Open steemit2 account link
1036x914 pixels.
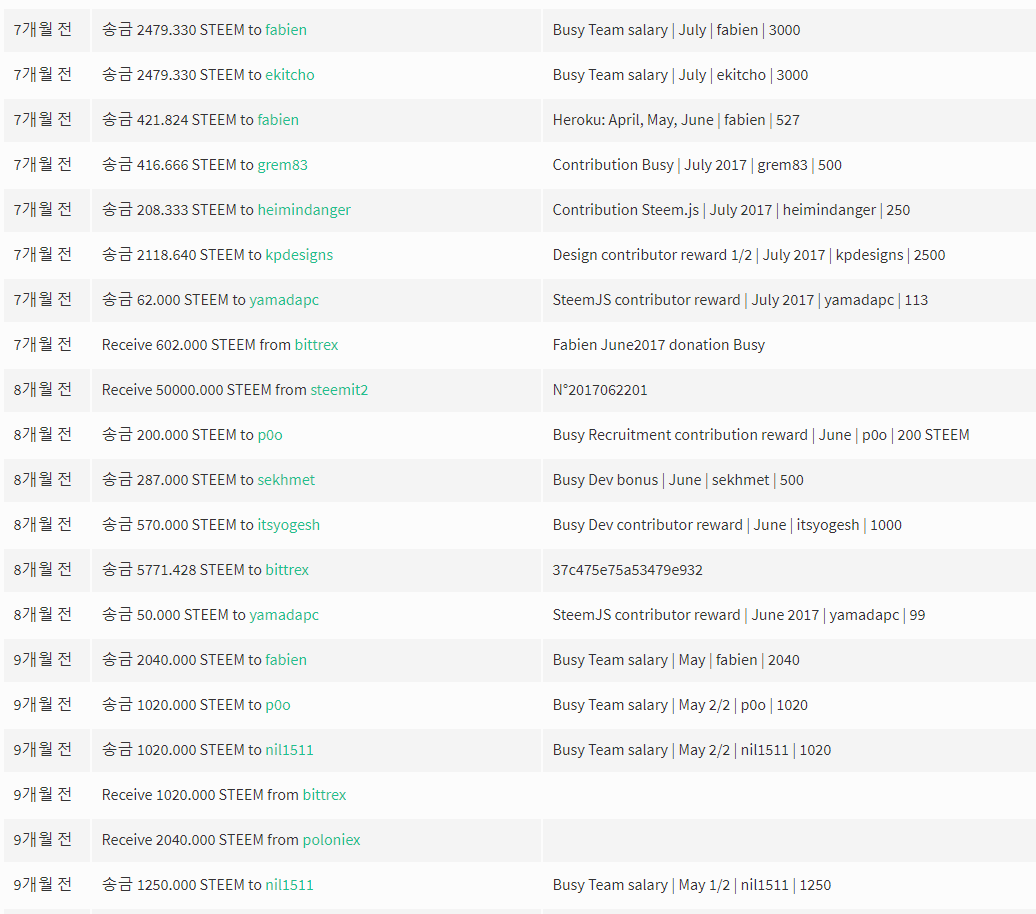point(339,389)
